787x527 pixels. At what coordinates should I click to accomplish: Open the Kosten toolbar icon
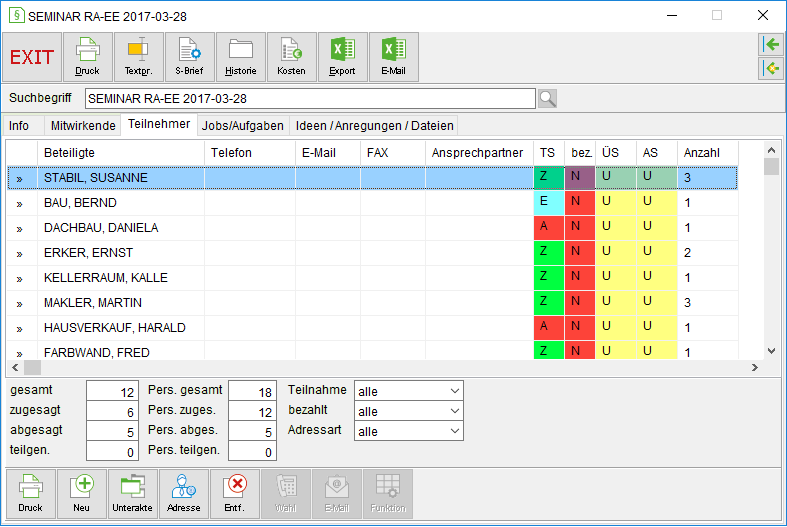pyautogui.click(x=292, y=57)
